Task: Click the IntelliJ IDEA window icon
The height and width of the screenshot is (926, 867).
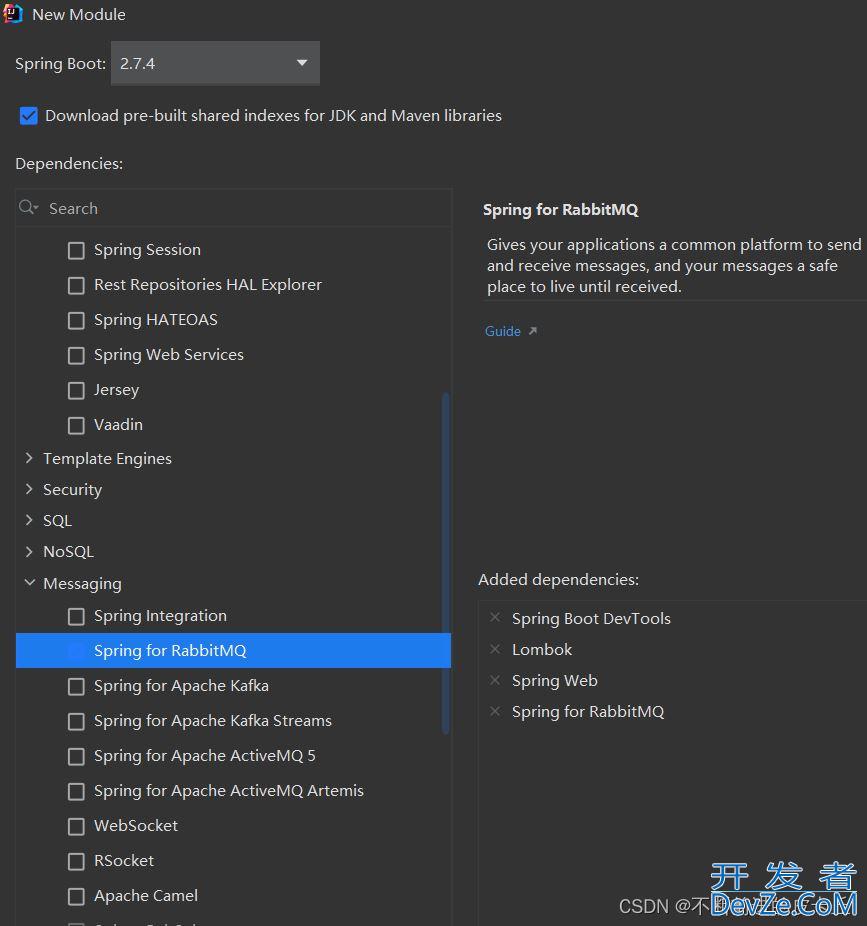Action: [x=13, y=13]
